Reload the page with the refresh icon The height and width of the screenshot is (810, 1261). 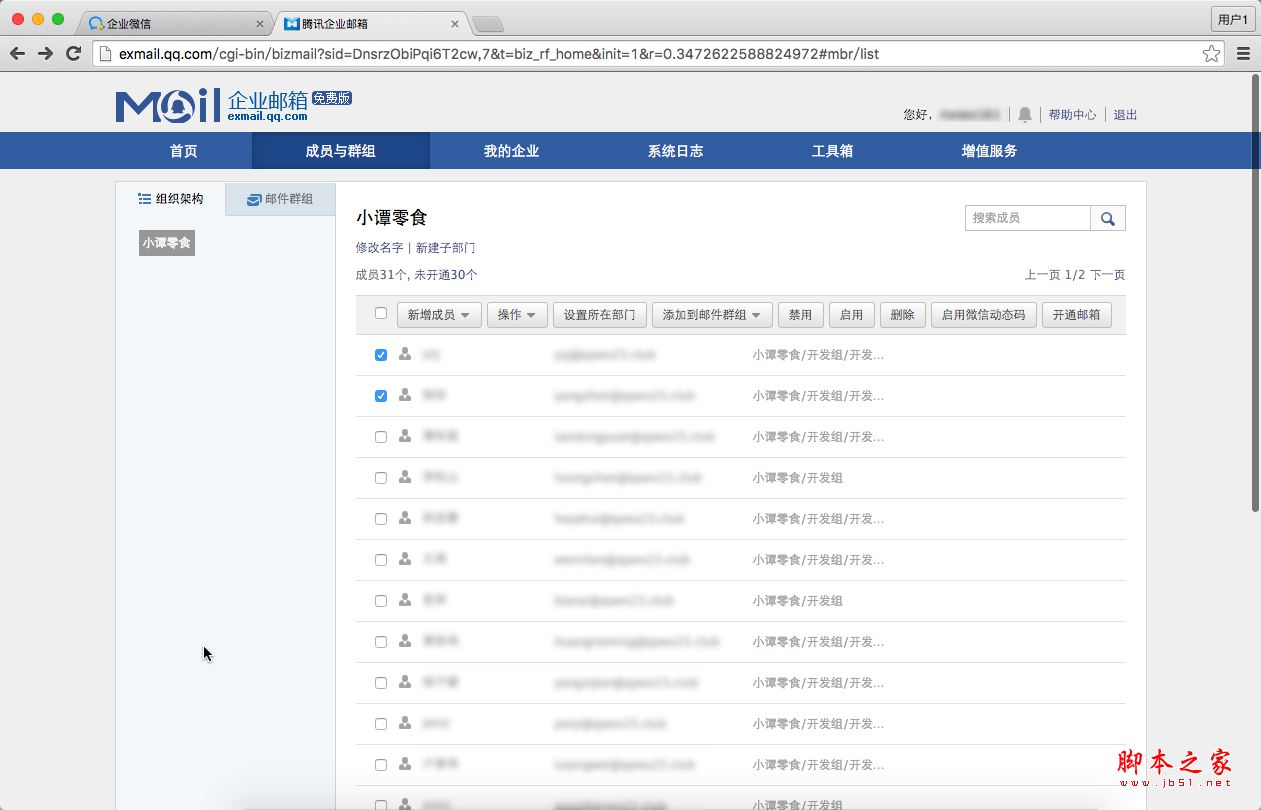(x=72, y=54)
